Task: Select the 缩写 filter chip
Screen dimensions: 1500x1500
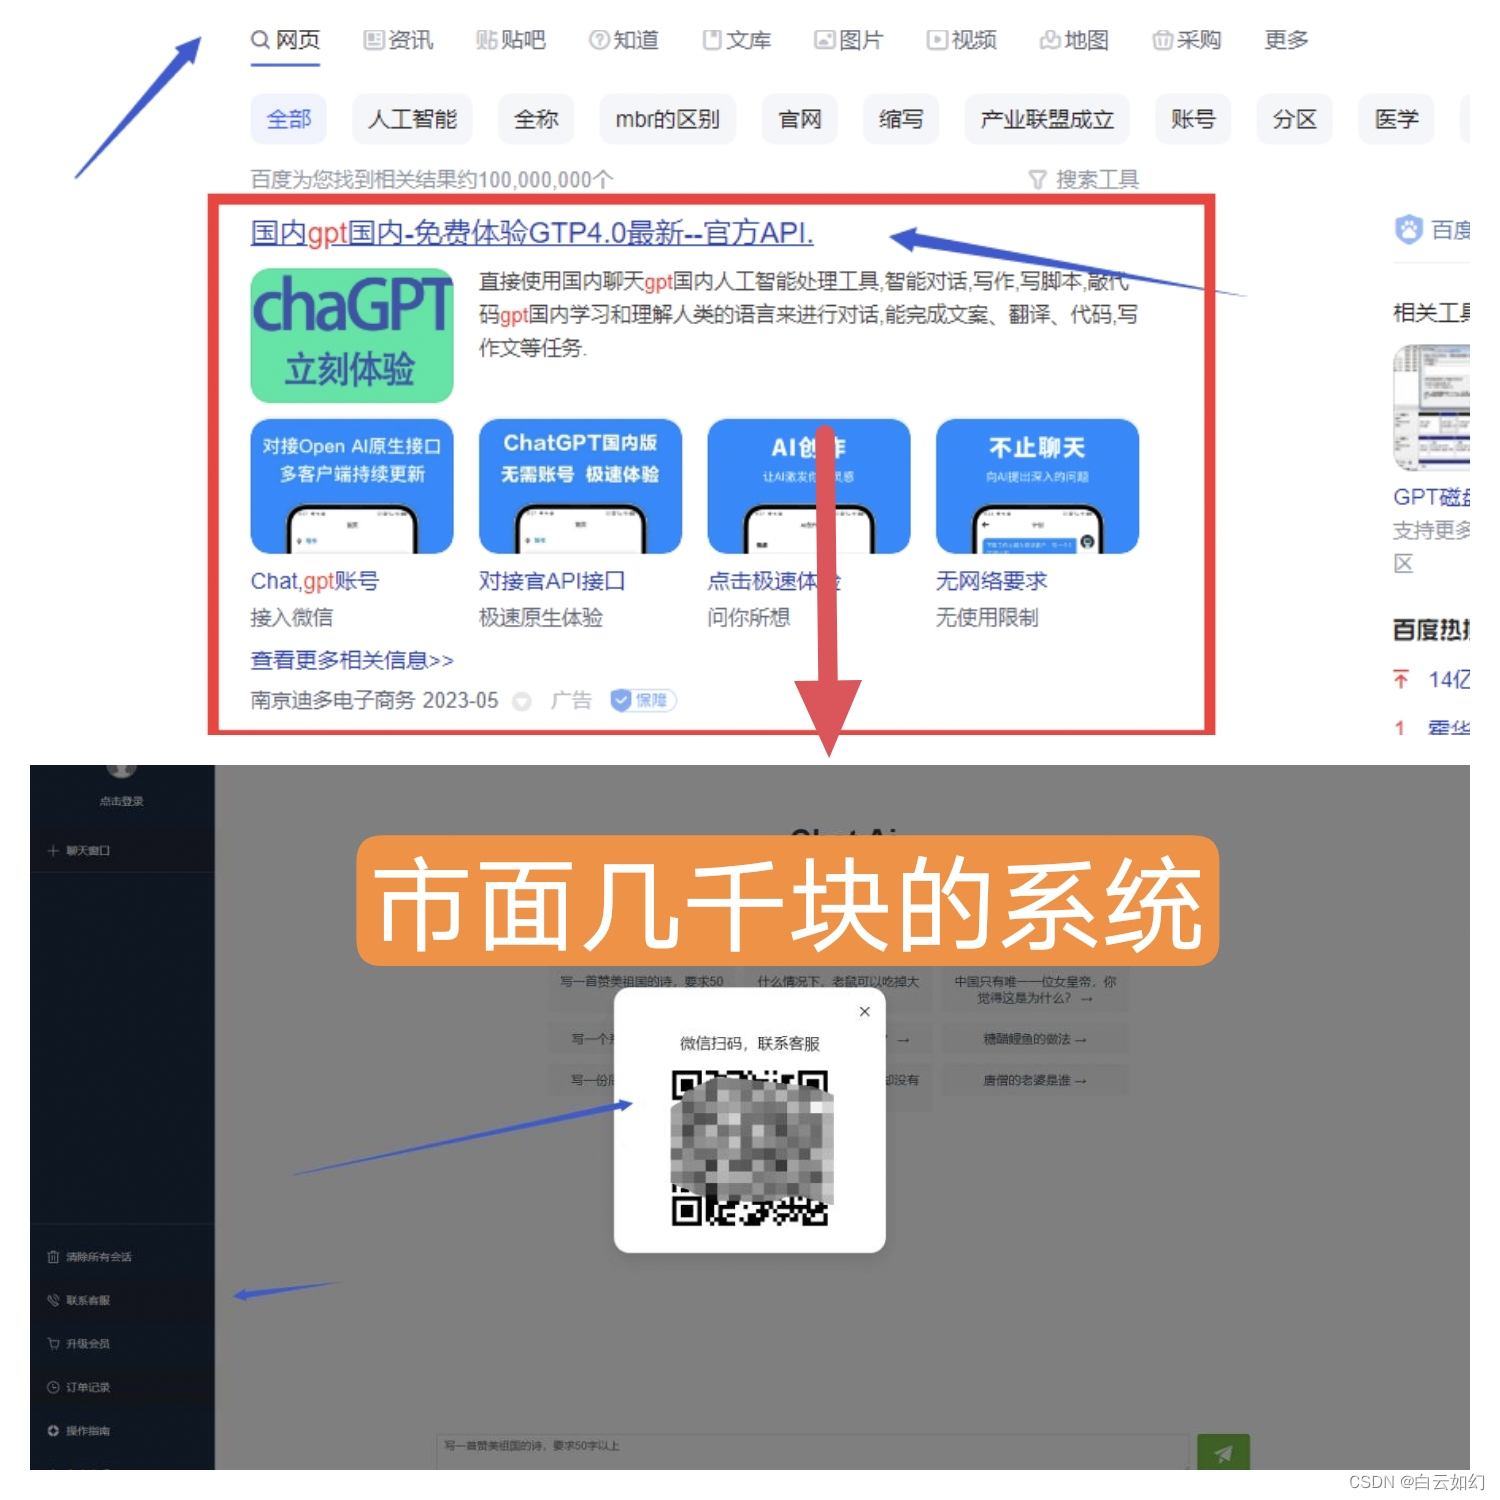Action: click(x=901, y=119)
